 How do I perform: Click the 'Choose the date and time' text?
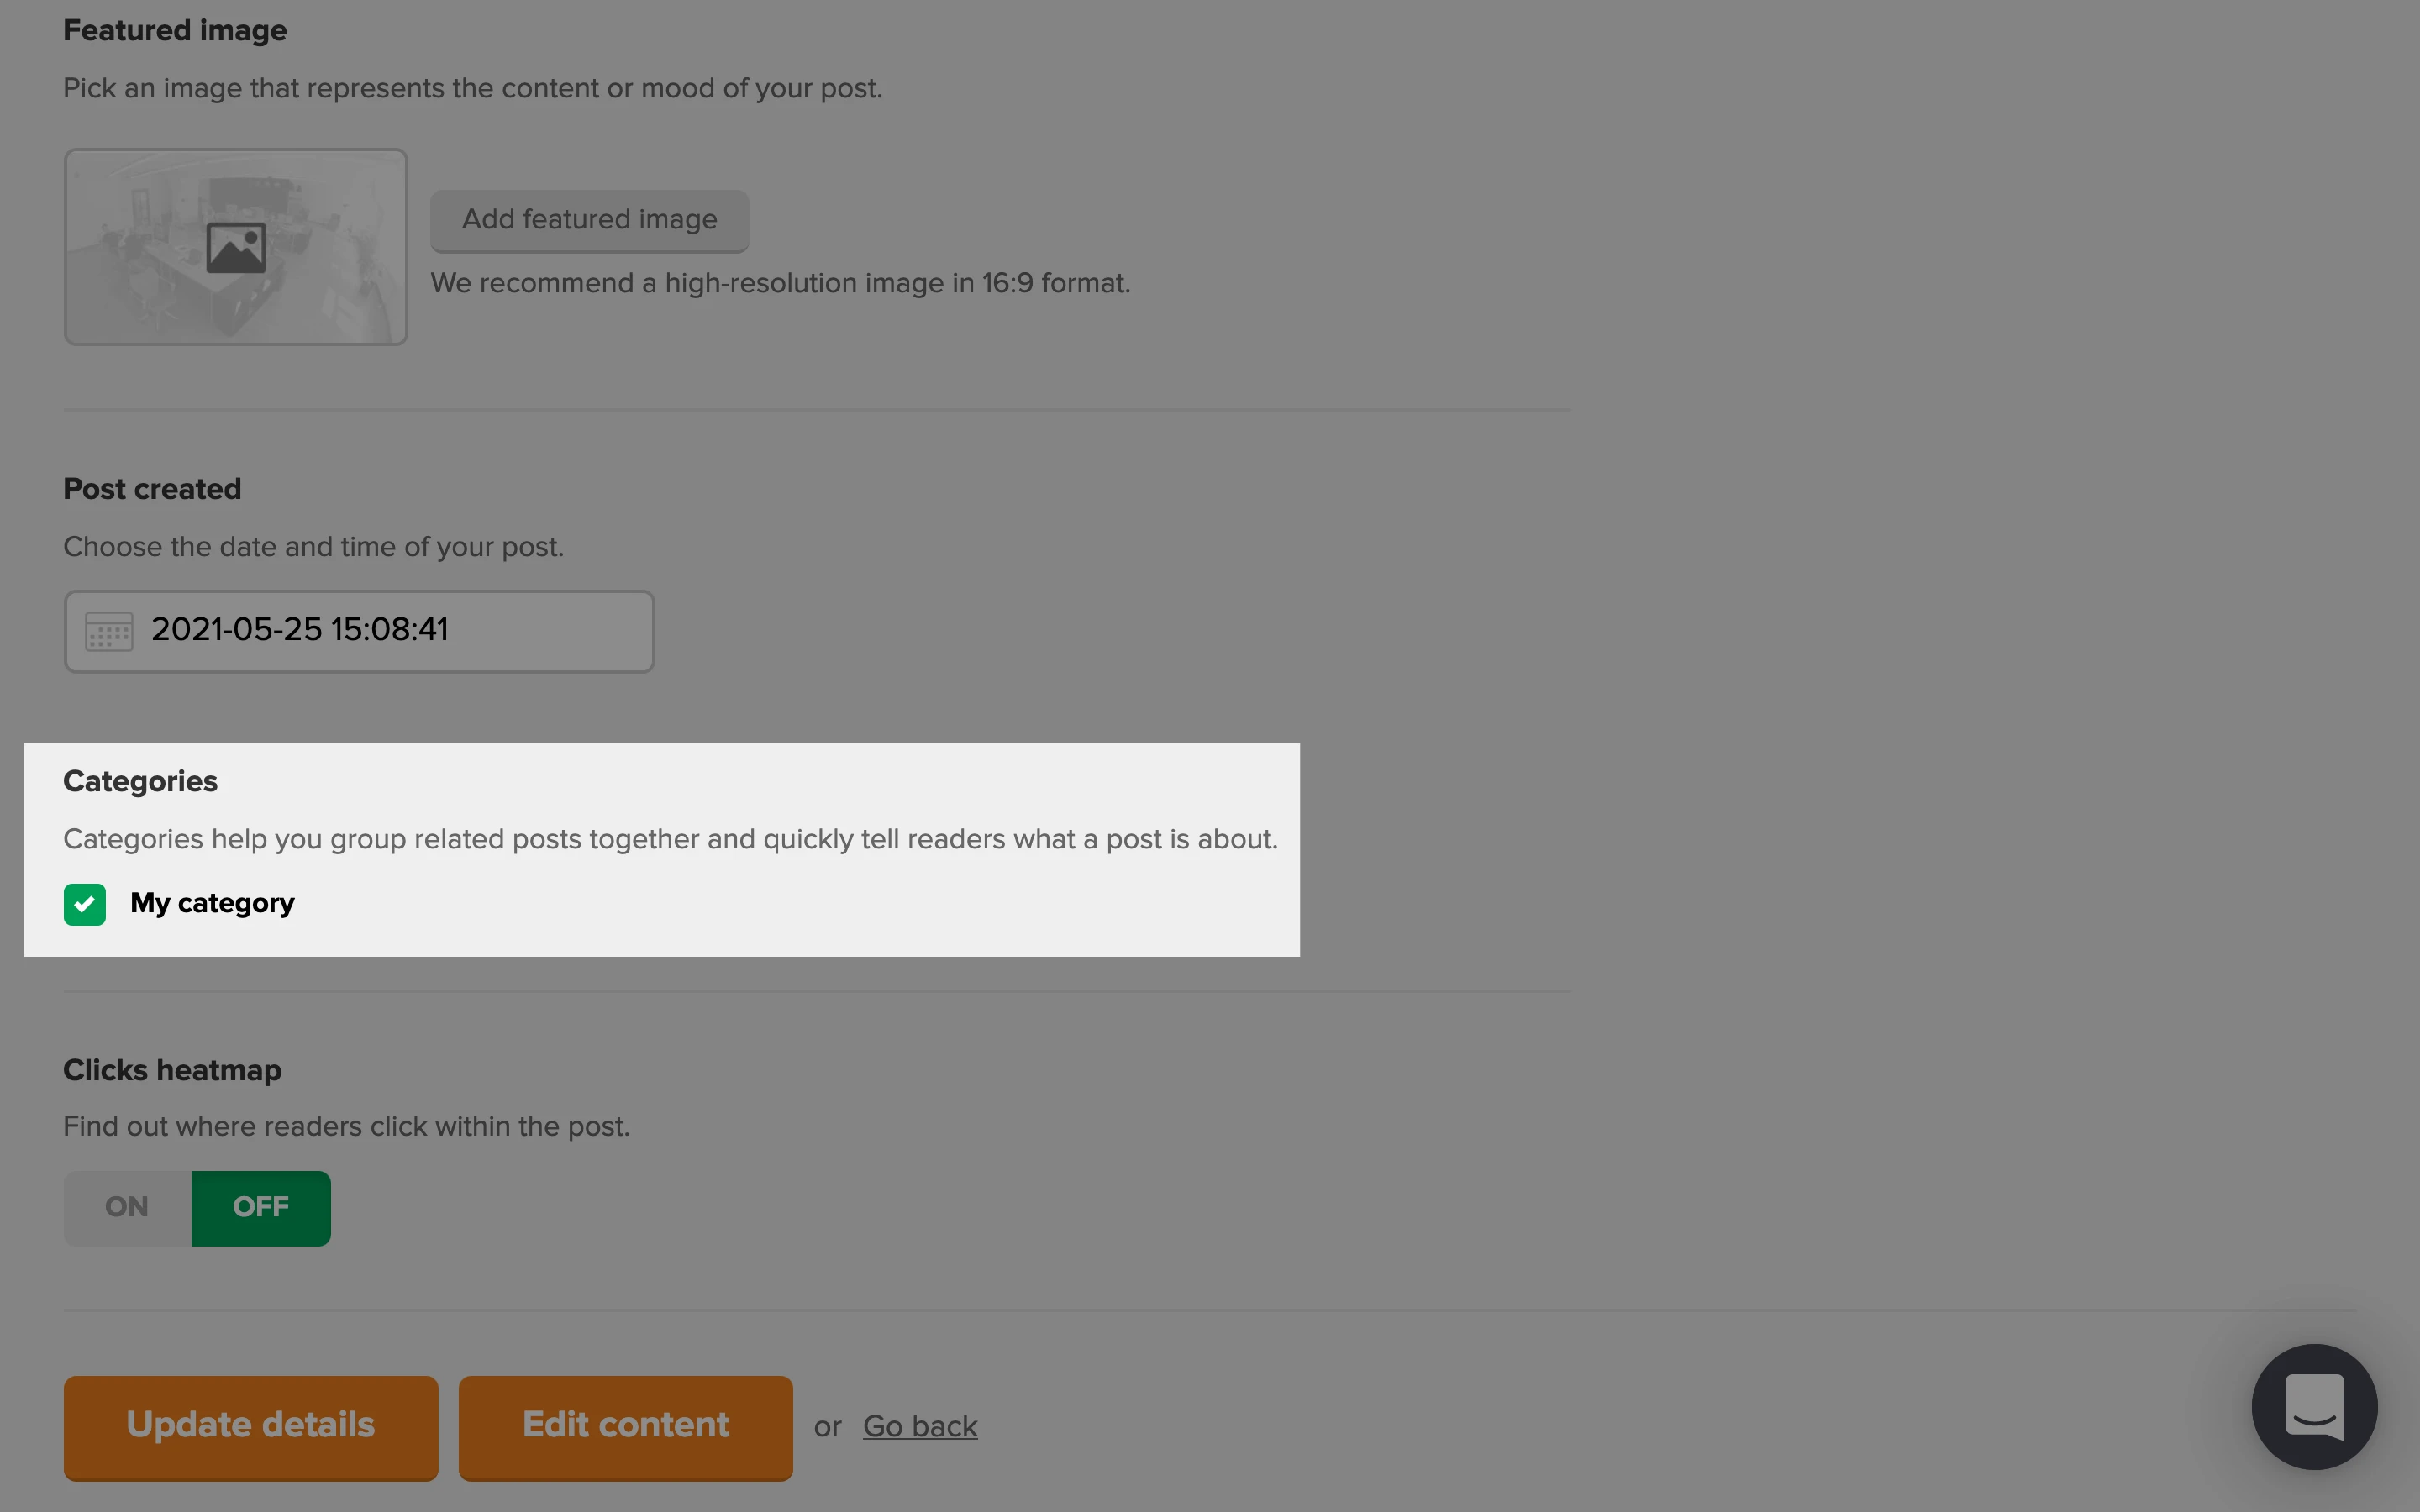pos(313,547)
